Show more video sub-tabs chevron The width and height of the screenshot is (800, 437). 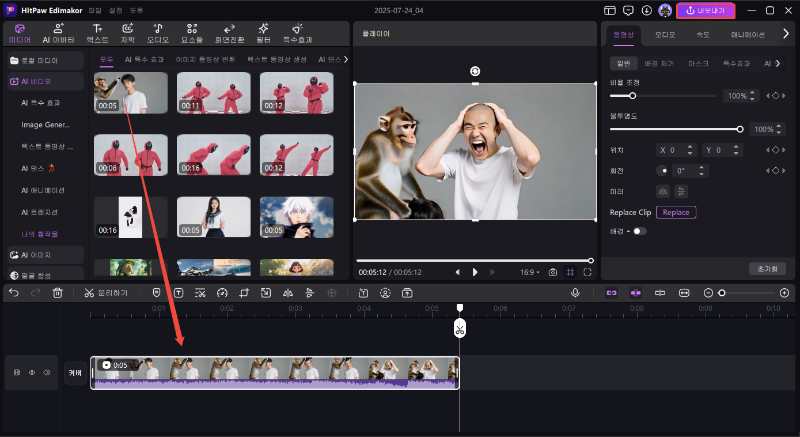(x=778, y=64)
